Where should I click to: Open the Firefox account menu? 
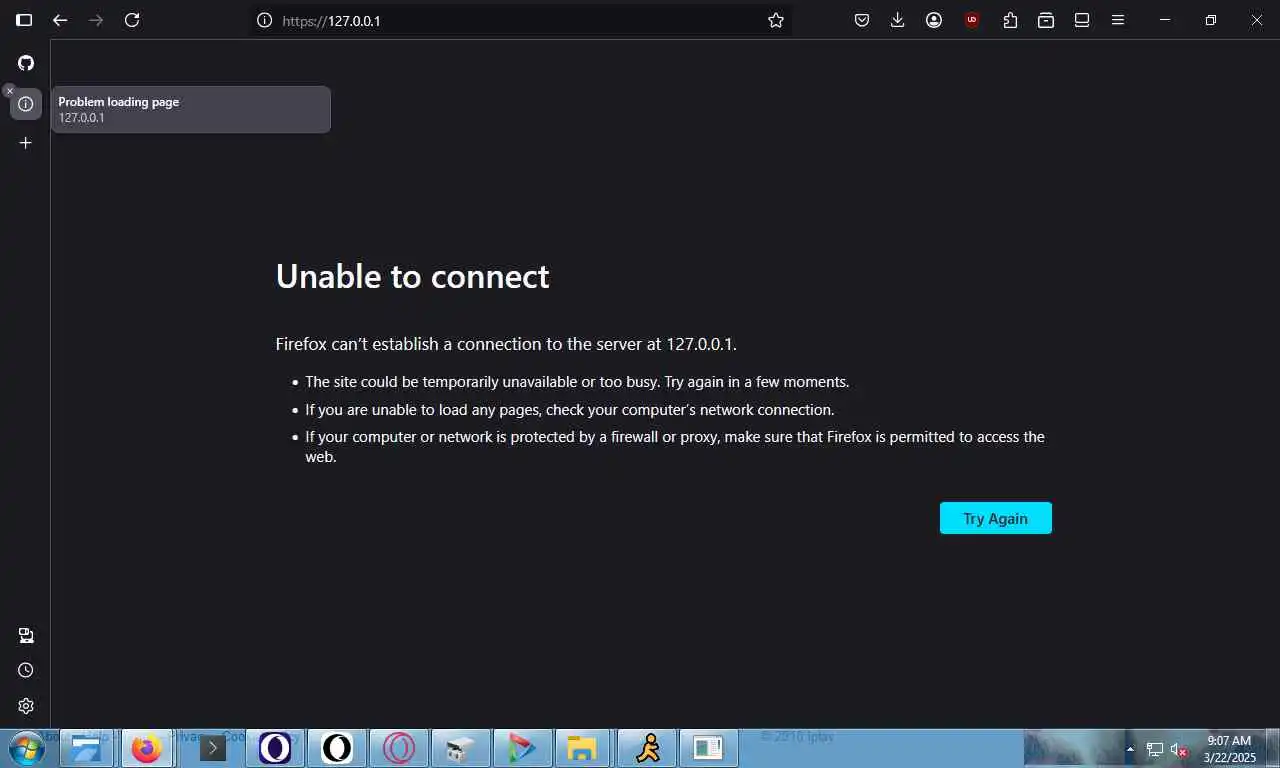934,20
